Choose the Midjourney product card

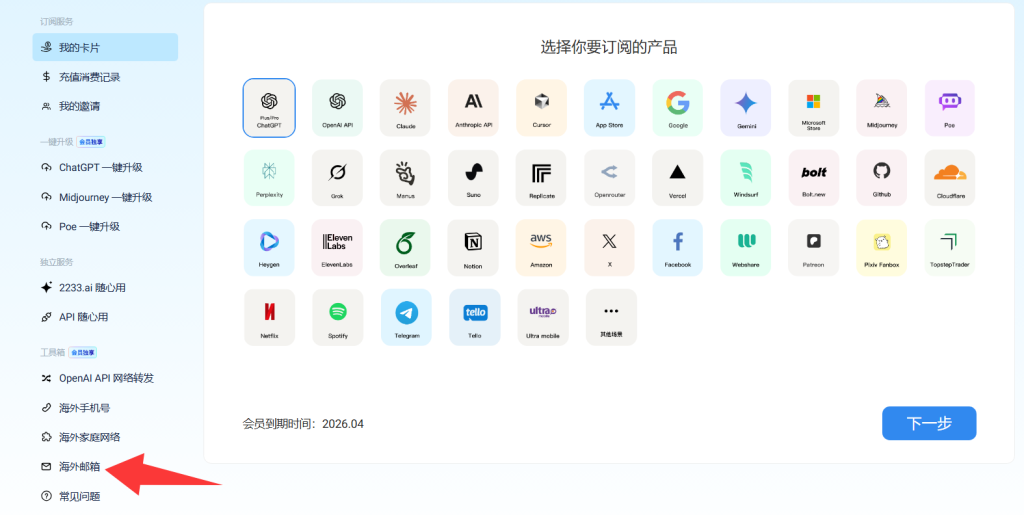pos(882,108)
